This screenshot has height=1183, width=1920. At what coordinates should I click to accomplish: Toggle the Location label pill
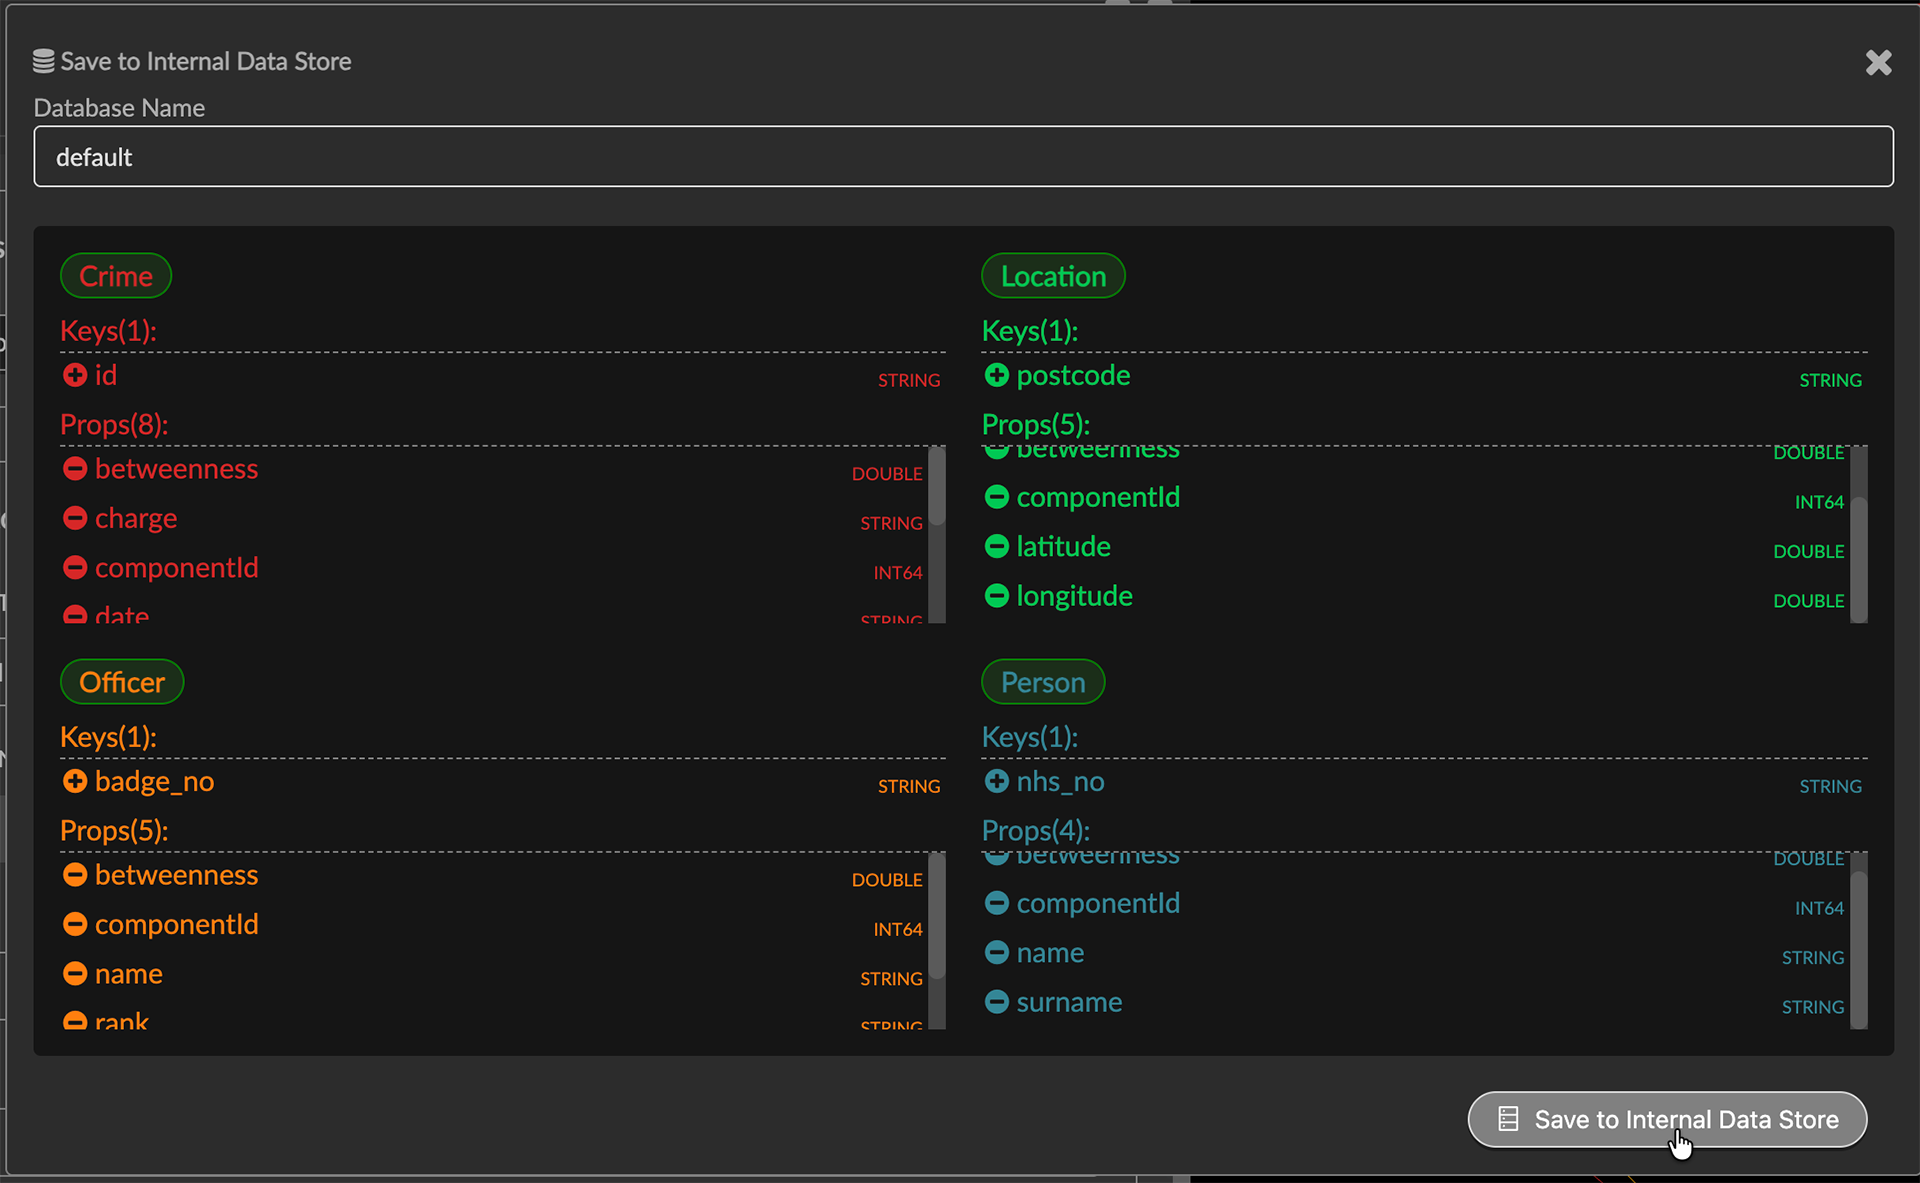[1053, 276]
